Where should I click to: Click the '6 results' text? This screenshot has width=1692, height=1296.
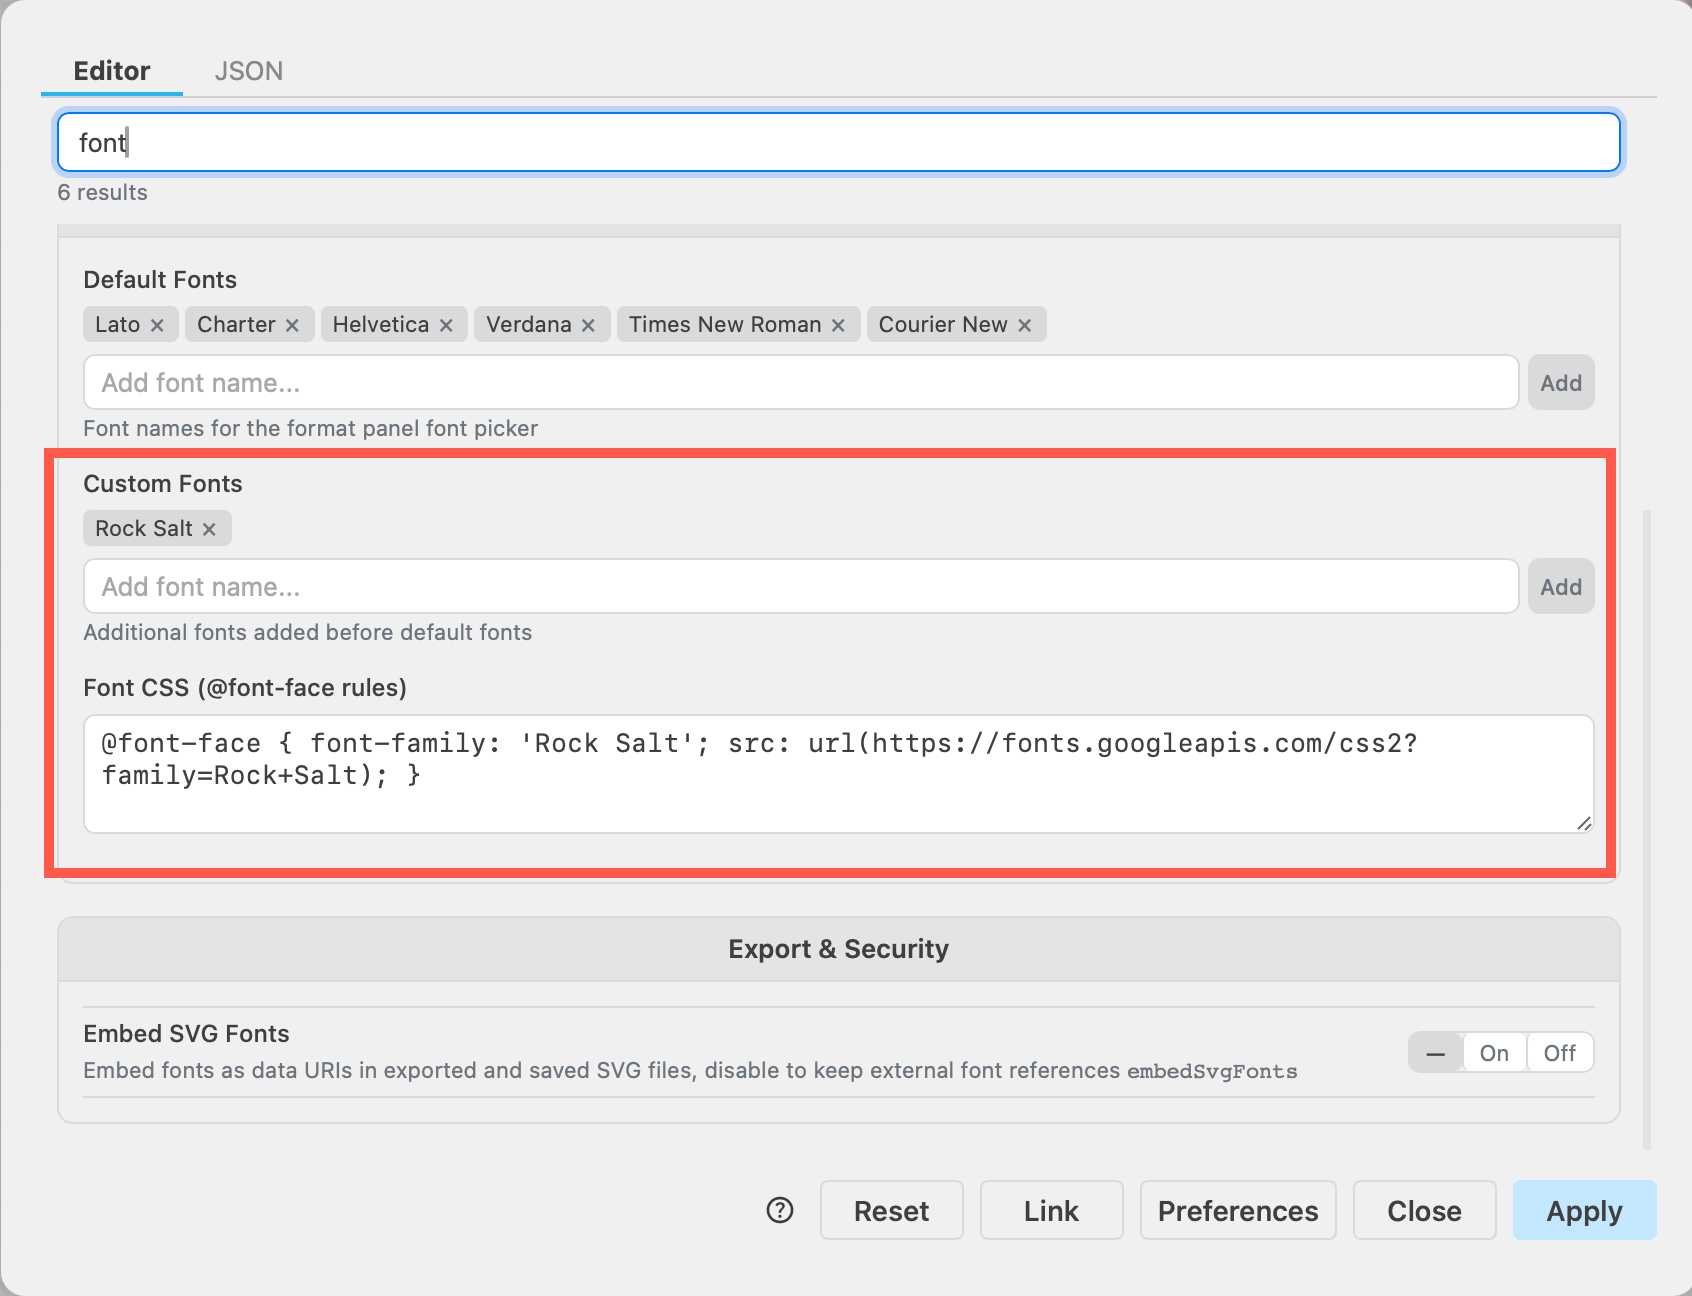pyautogui.click(x=102, y=192)
